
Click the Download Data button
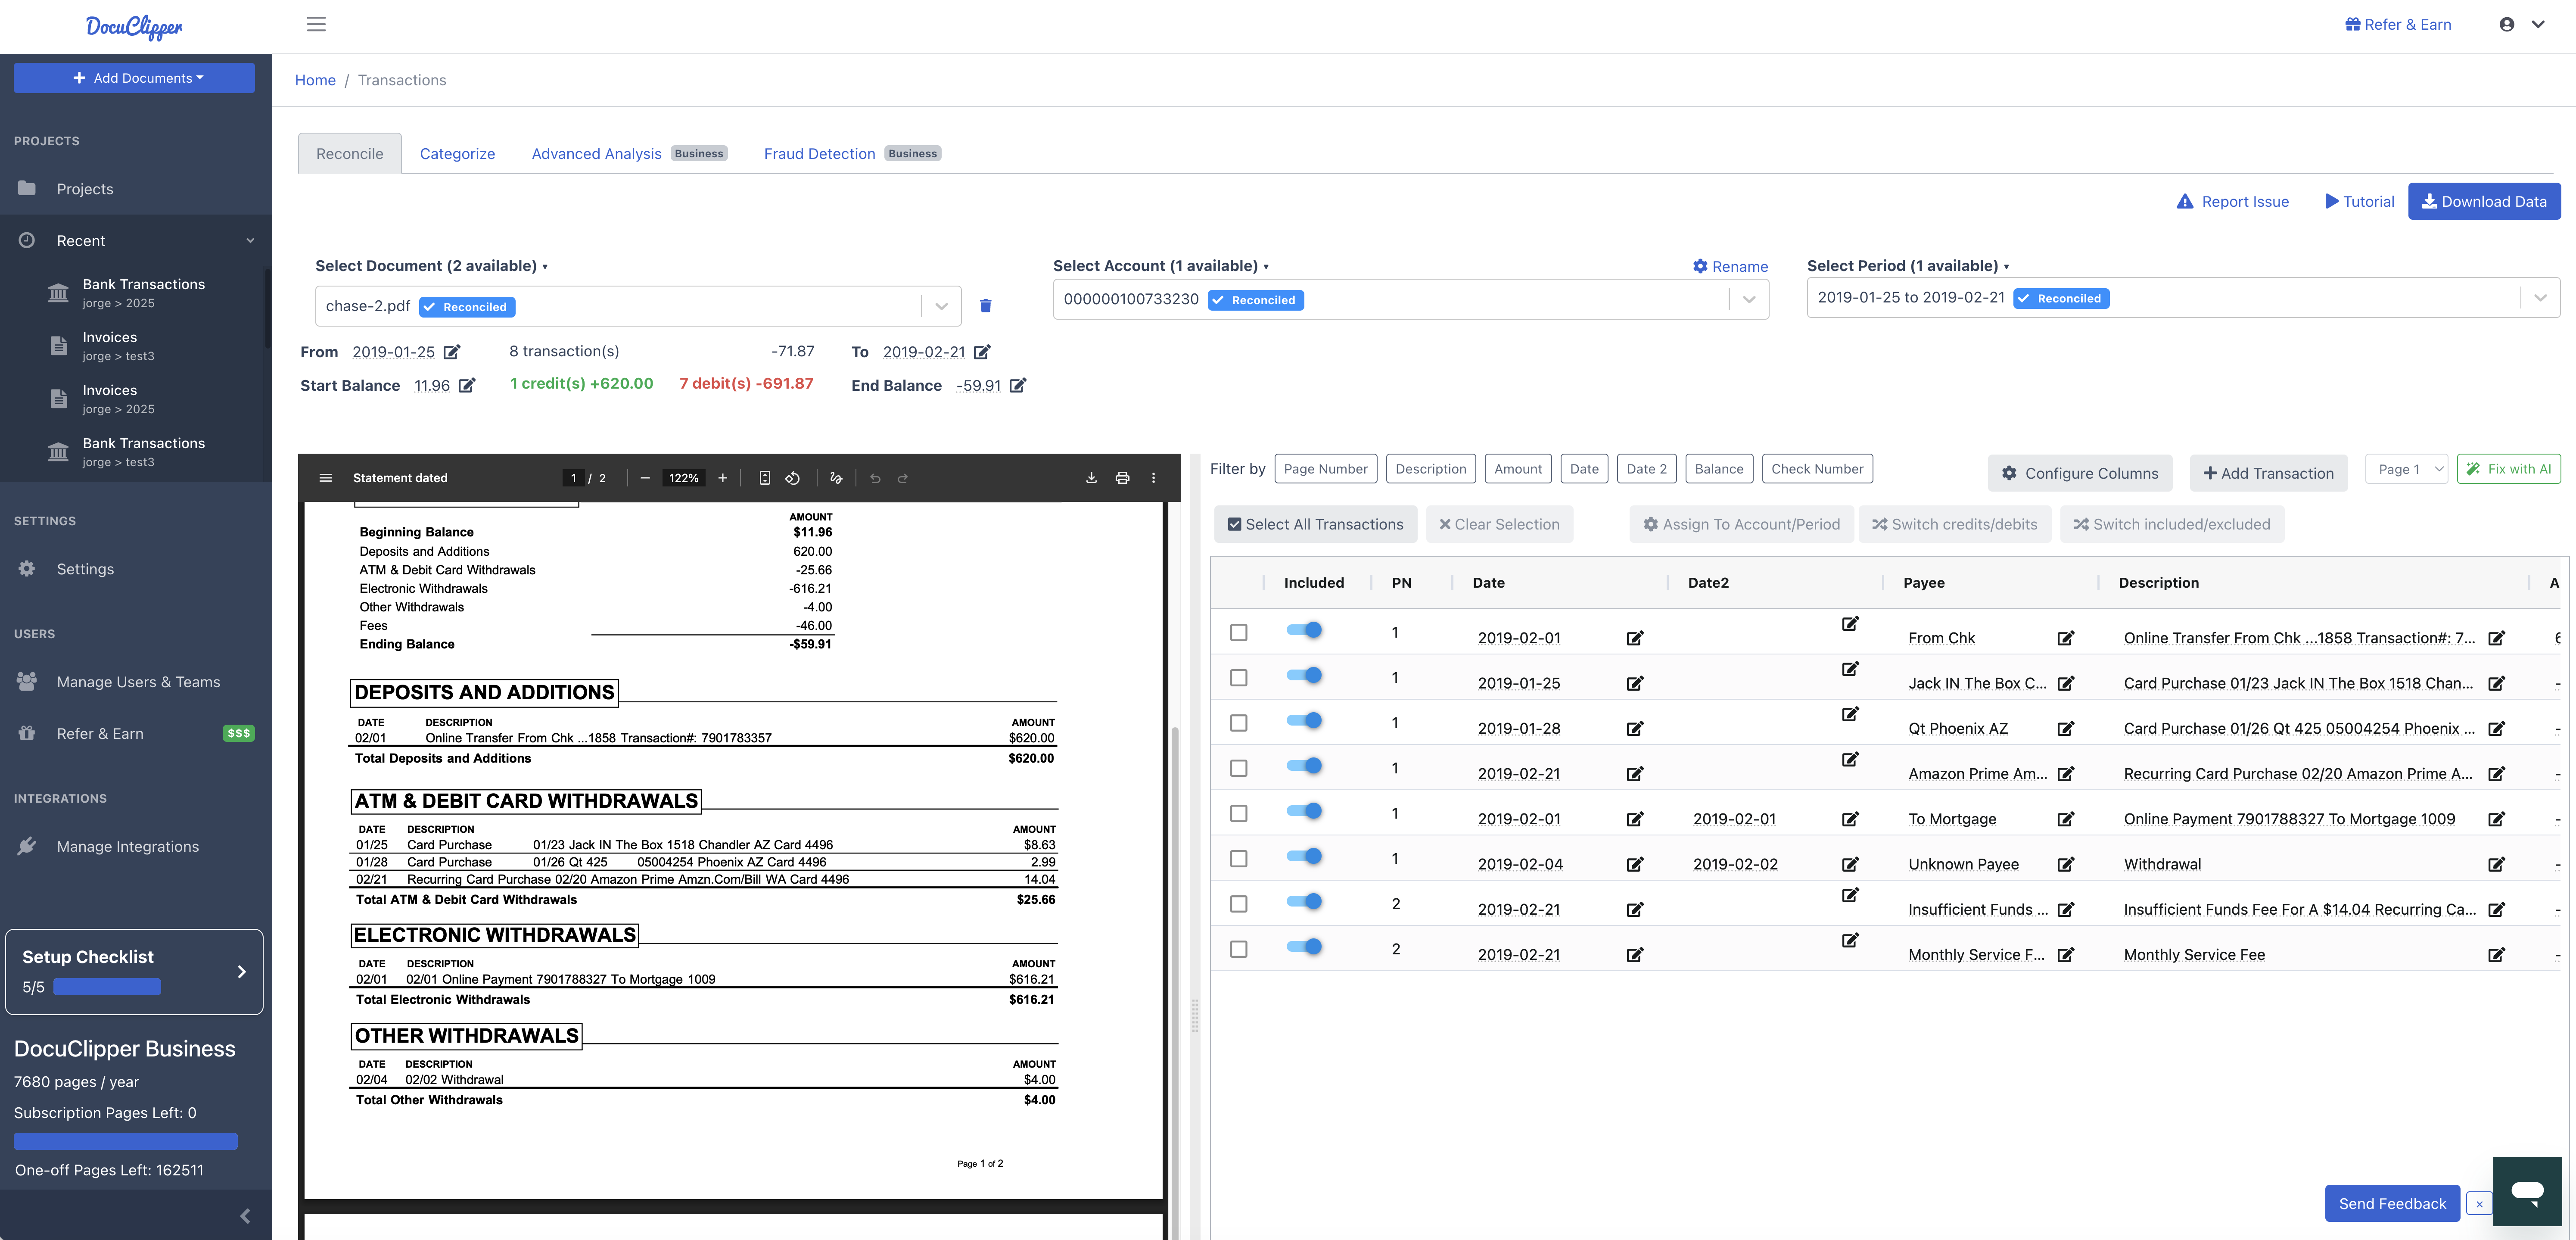[2484, 201]
